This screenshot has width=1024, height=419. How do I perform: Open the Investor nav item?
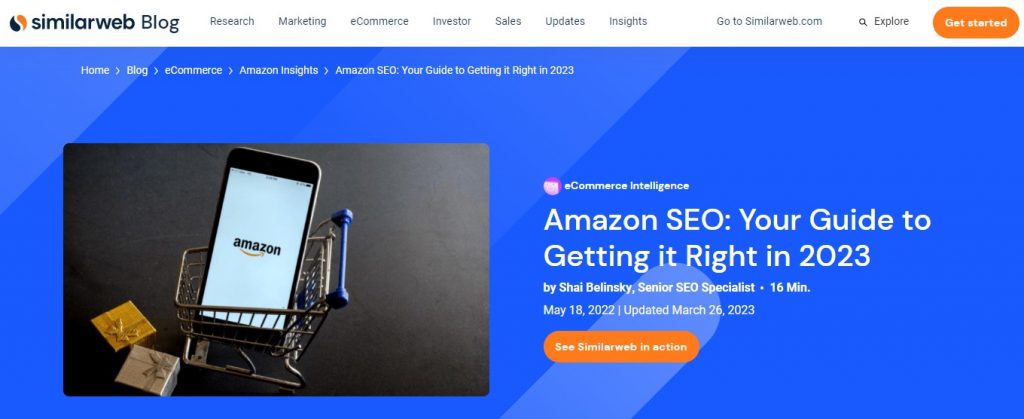tap(452, 21)
